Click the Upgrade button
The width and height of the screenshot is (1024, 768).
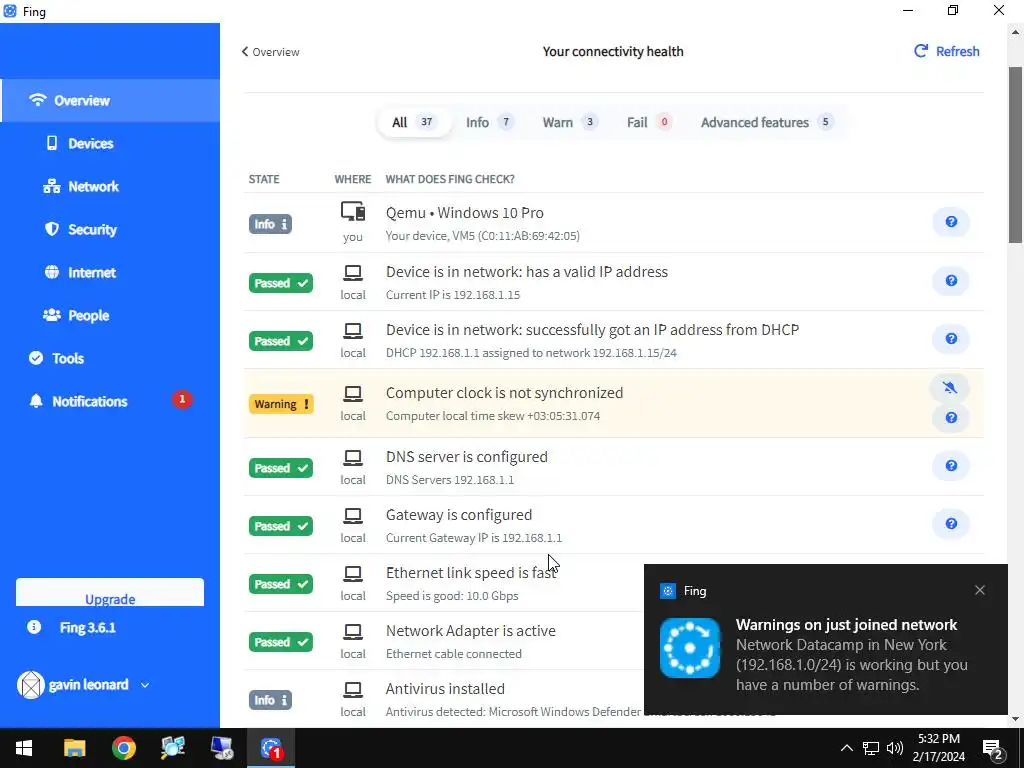(110, 593)
